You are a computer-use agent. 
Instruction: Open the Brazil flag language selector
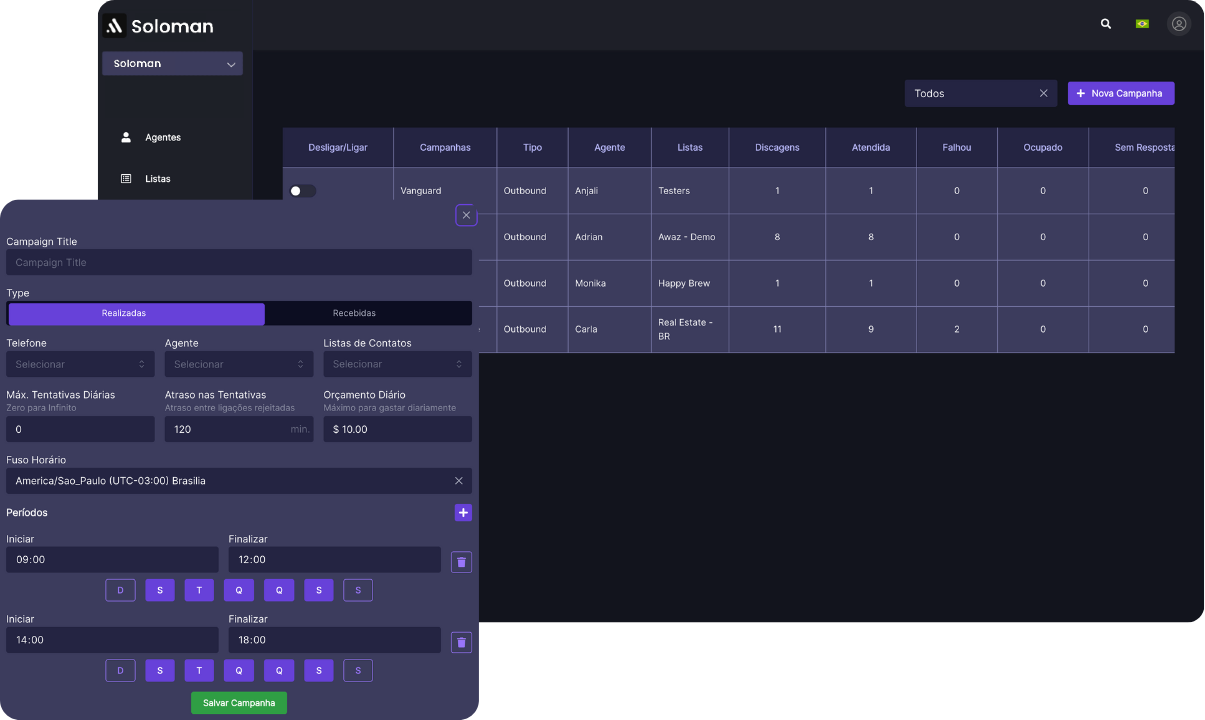[1142, 24]
